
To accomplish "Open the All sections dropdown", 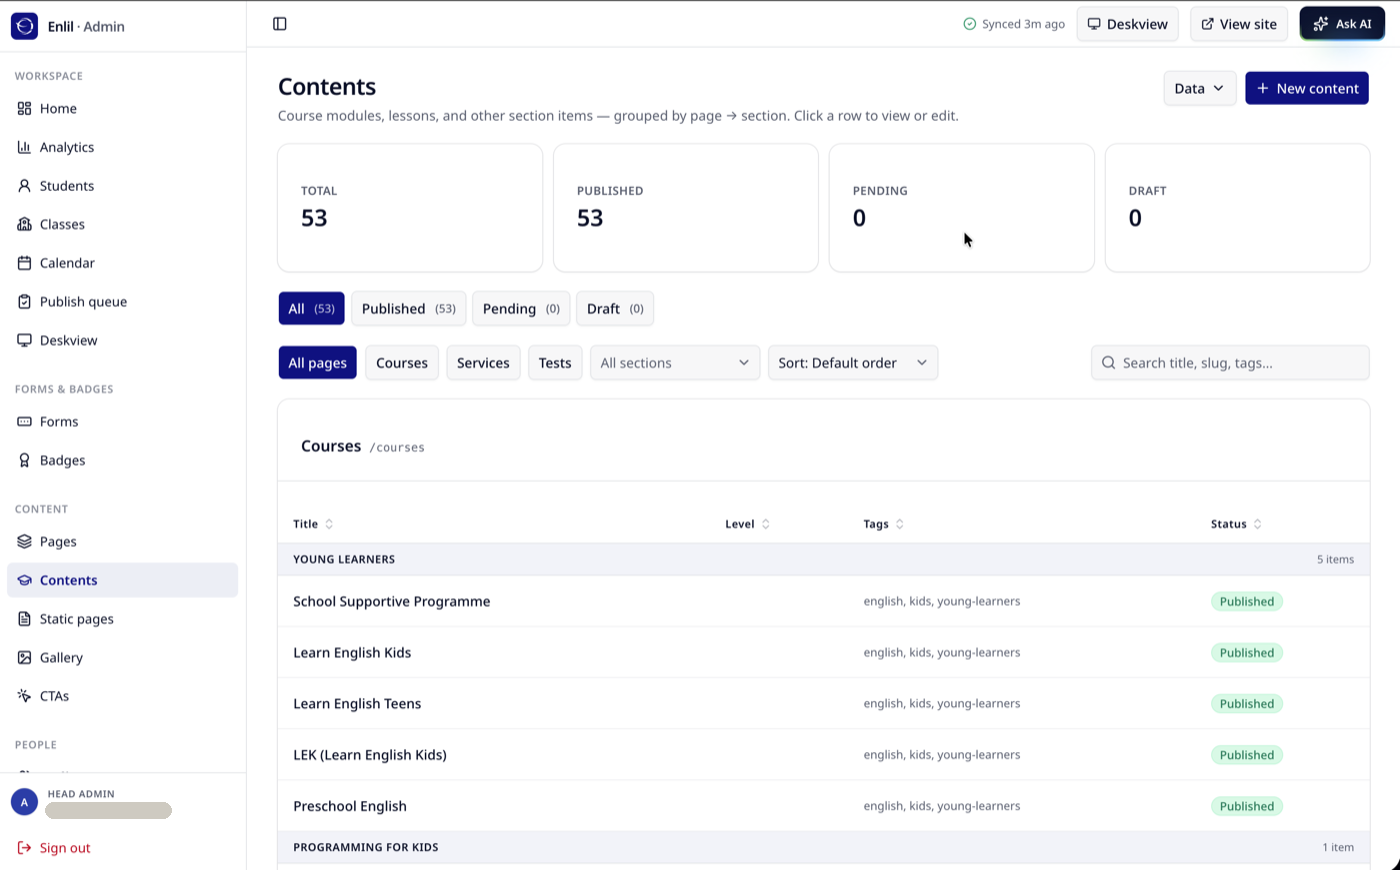I will click(675, 363).
